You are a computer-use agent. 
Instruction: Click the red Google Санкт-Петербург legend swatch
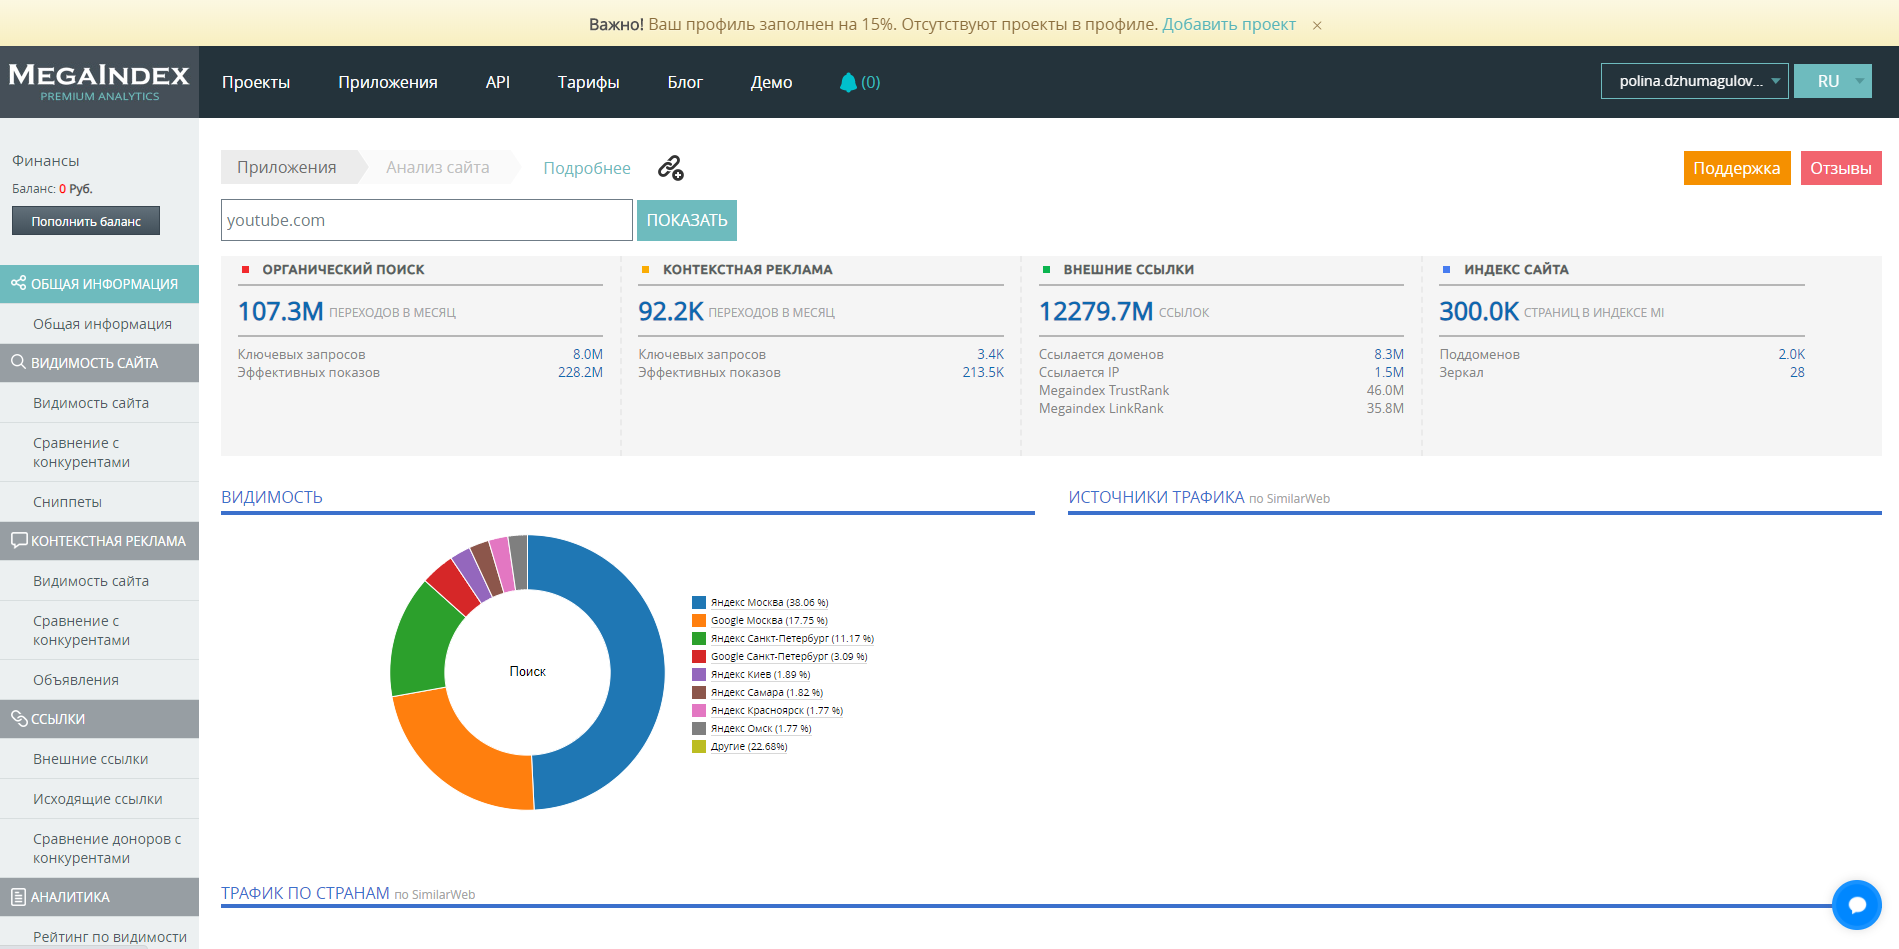699,656
